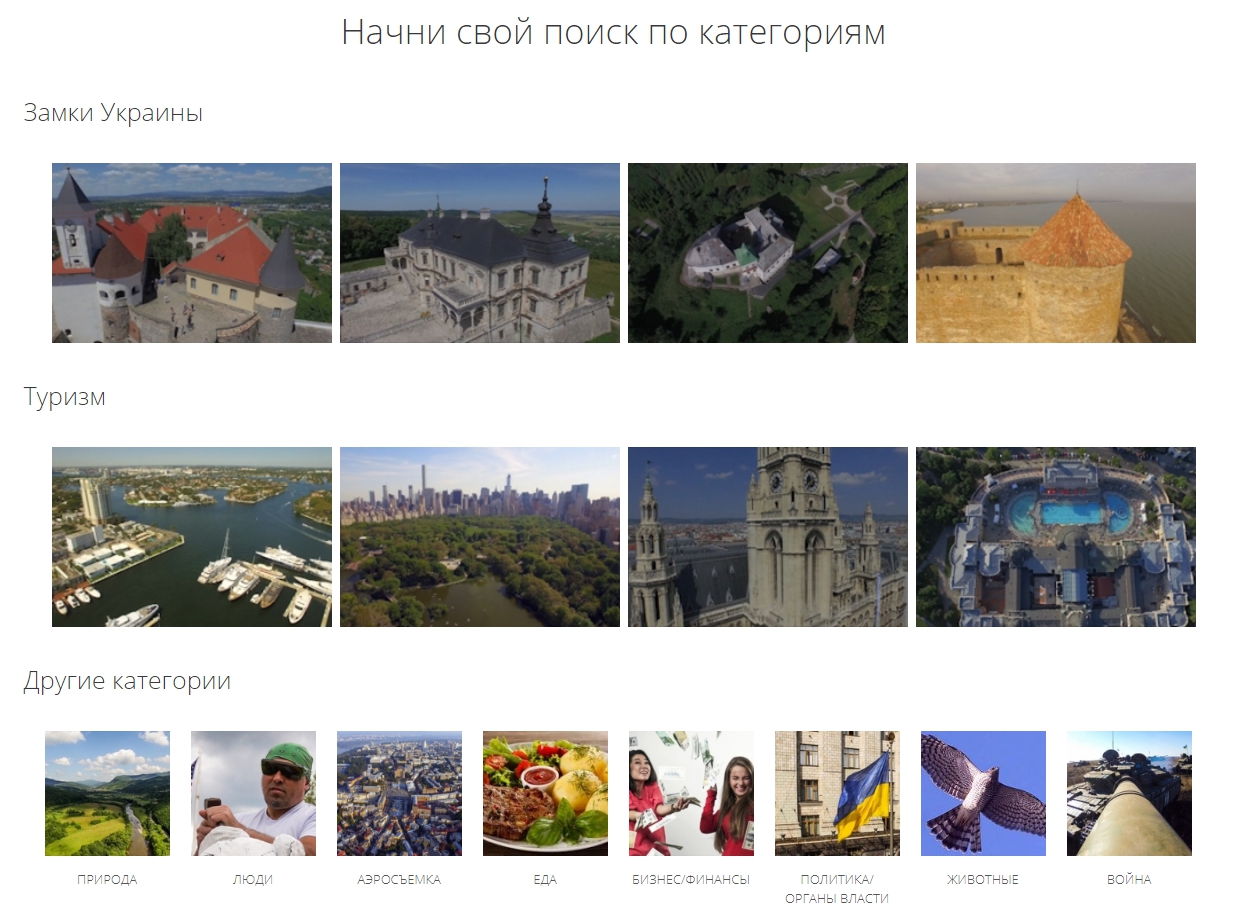This screenshot has width=1236, height=909.
Task: Click the Туризм section heading
Action: (64, 397)
